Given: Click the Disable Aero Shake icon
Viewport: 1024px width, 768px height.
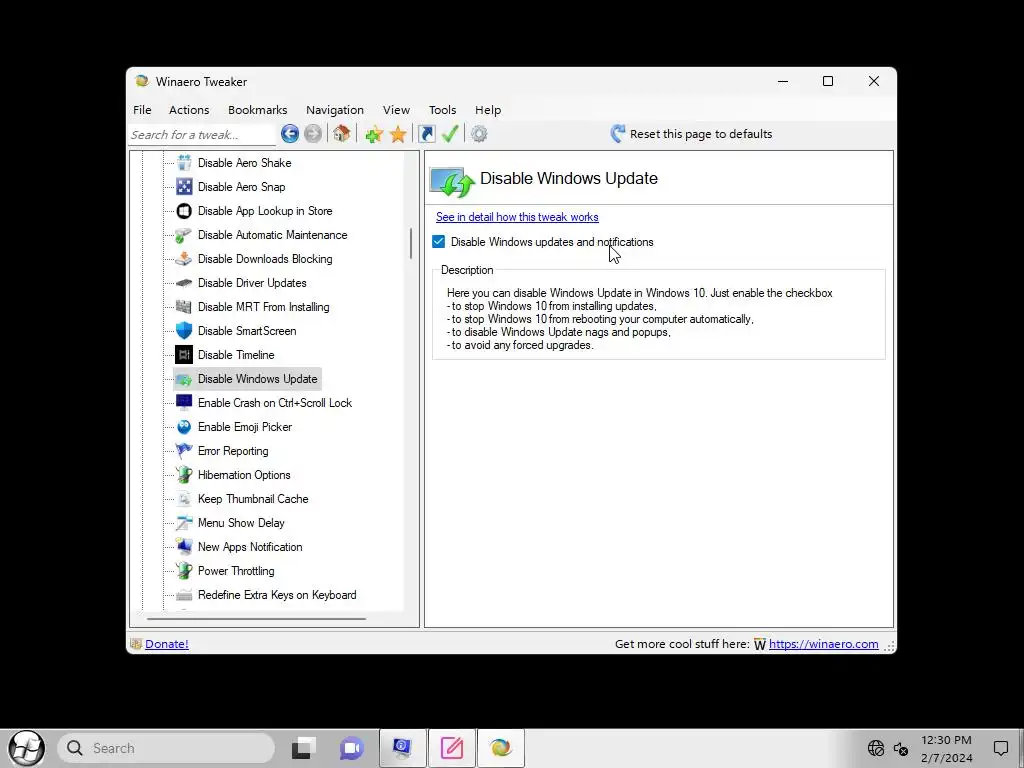Looking at the screenshot, I should tap(184, 163).
